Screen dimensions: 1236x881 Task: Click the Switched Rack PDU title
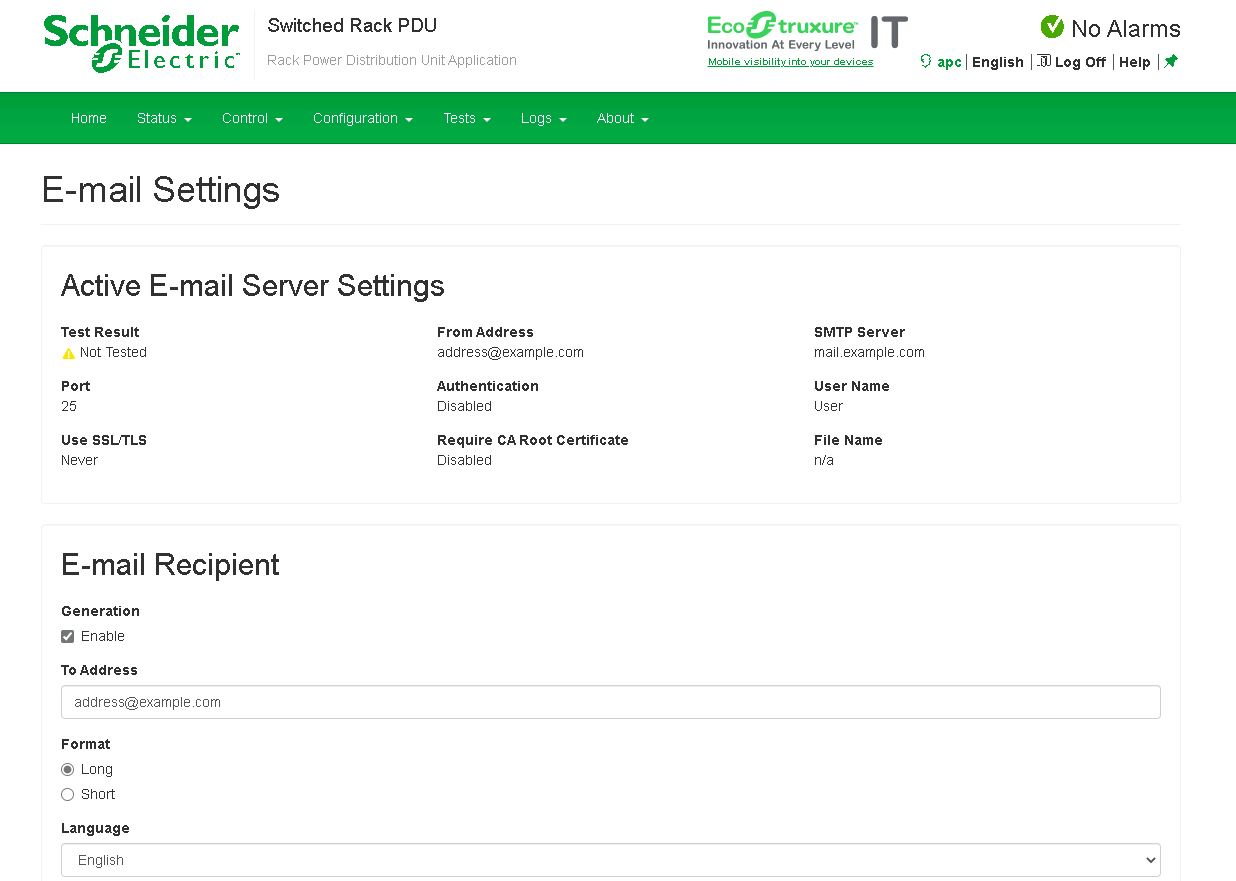pos(352,25)
